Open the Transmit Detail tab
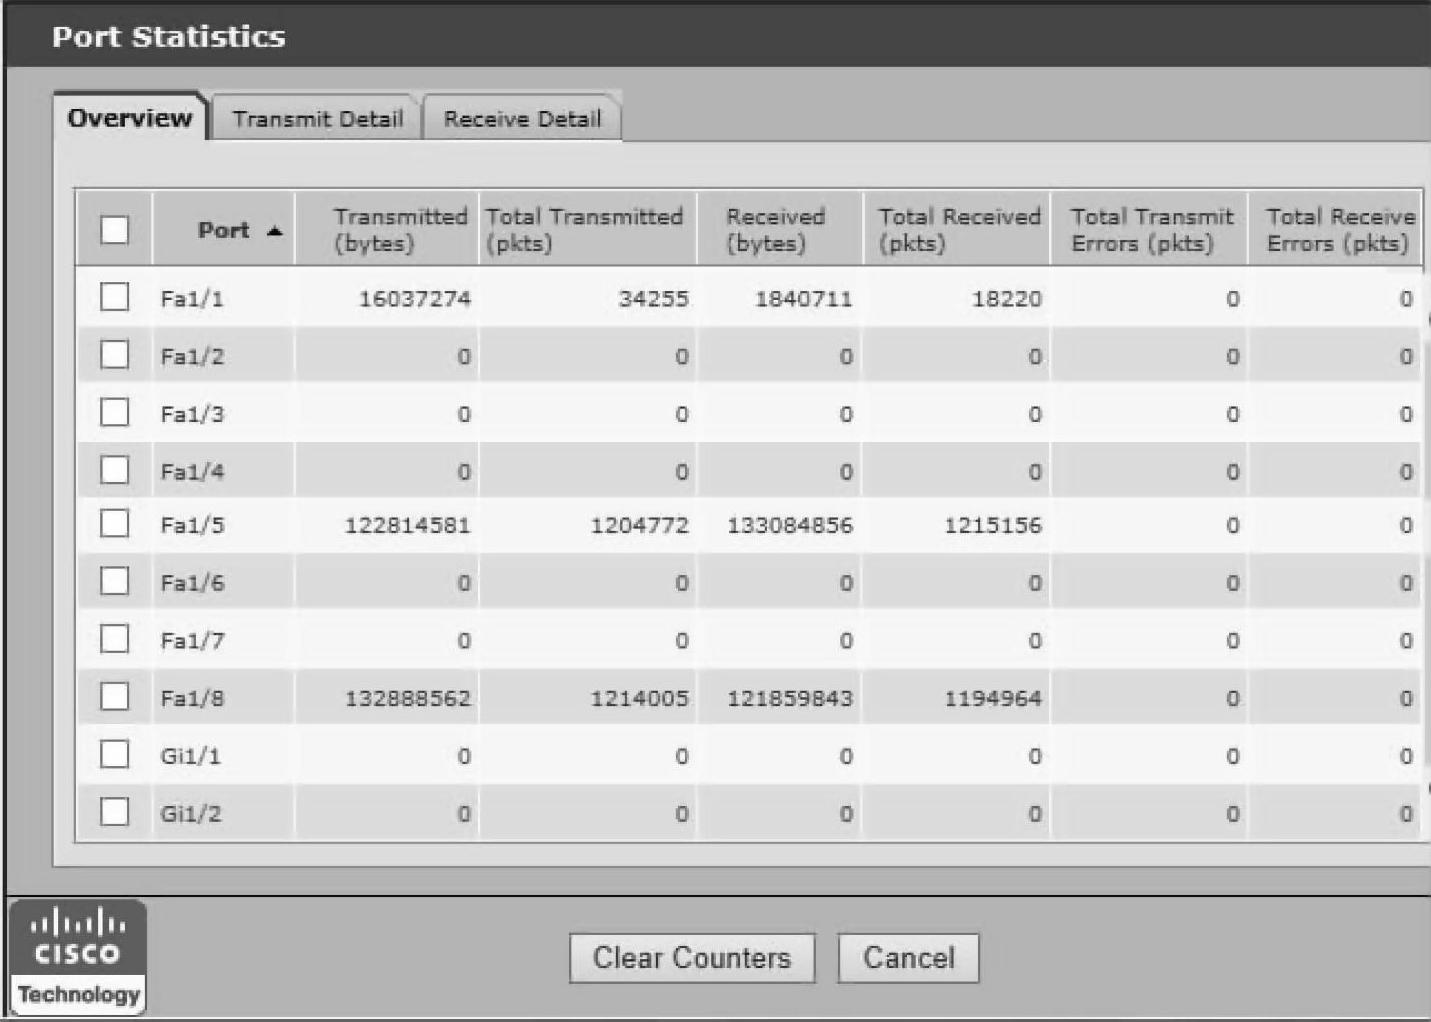This screenshot has height=1022, width=1431. click(x=317, y=119)
